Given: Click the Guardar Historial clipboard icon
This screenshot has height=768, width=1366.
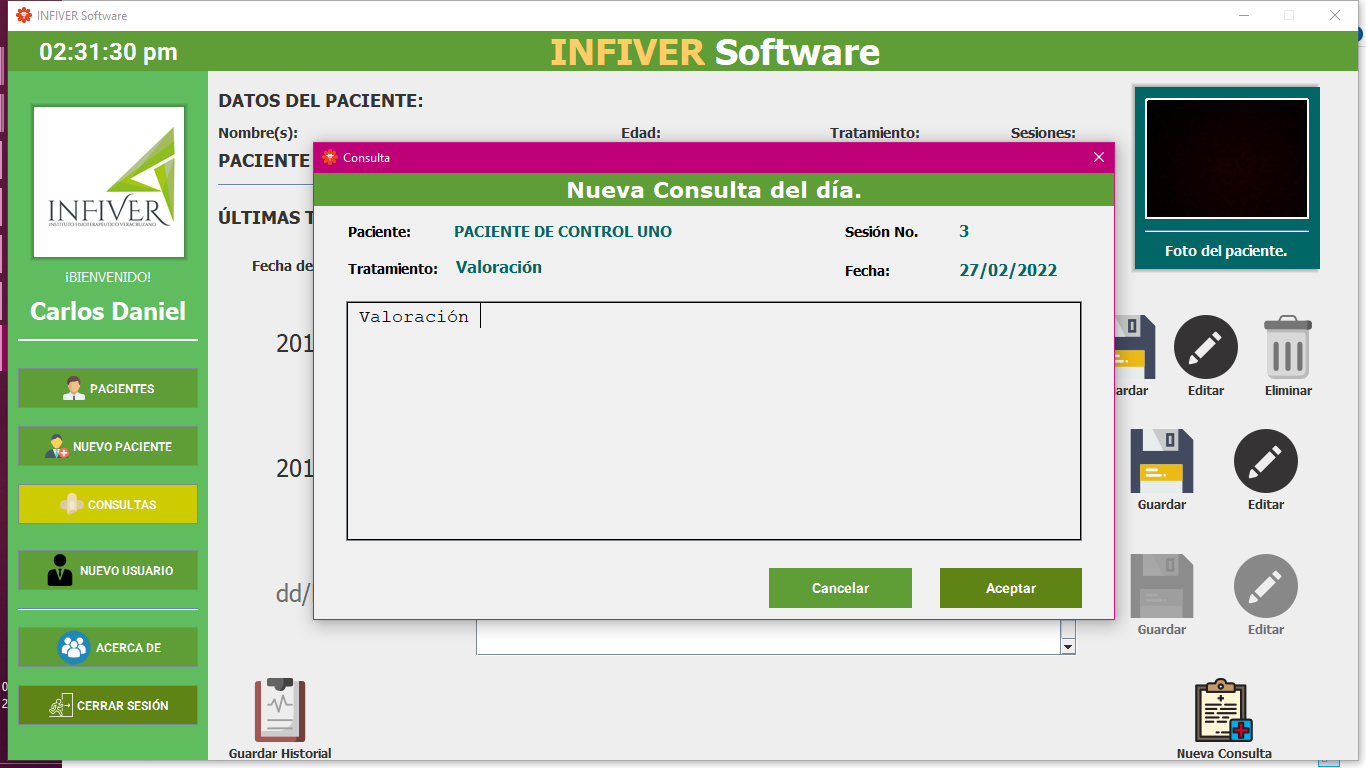Looking at the screenshot, I should [x=280, y=711].
